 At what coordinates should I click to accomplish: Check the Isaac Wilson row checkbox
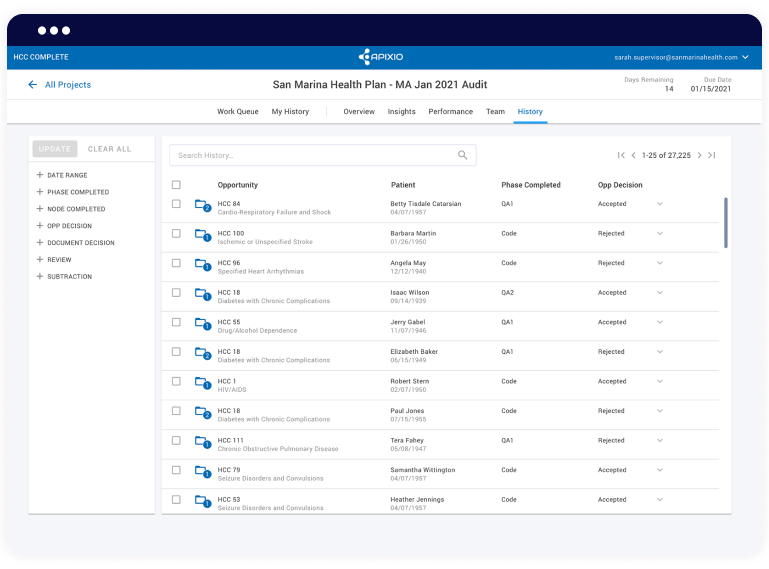[x=176, y=292]
